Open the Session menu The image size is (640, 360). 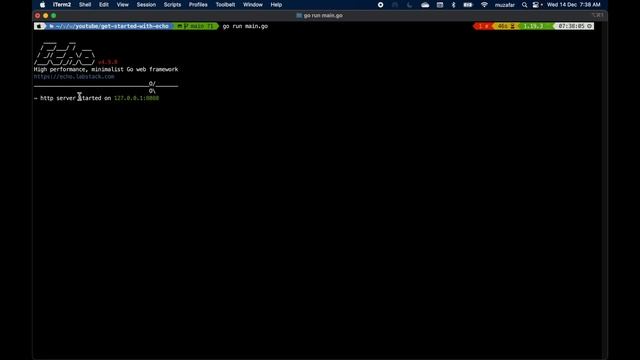click(x=146, y=5)
